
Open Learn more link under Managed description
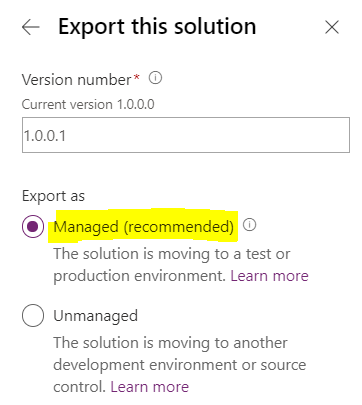tap(269, 276)
